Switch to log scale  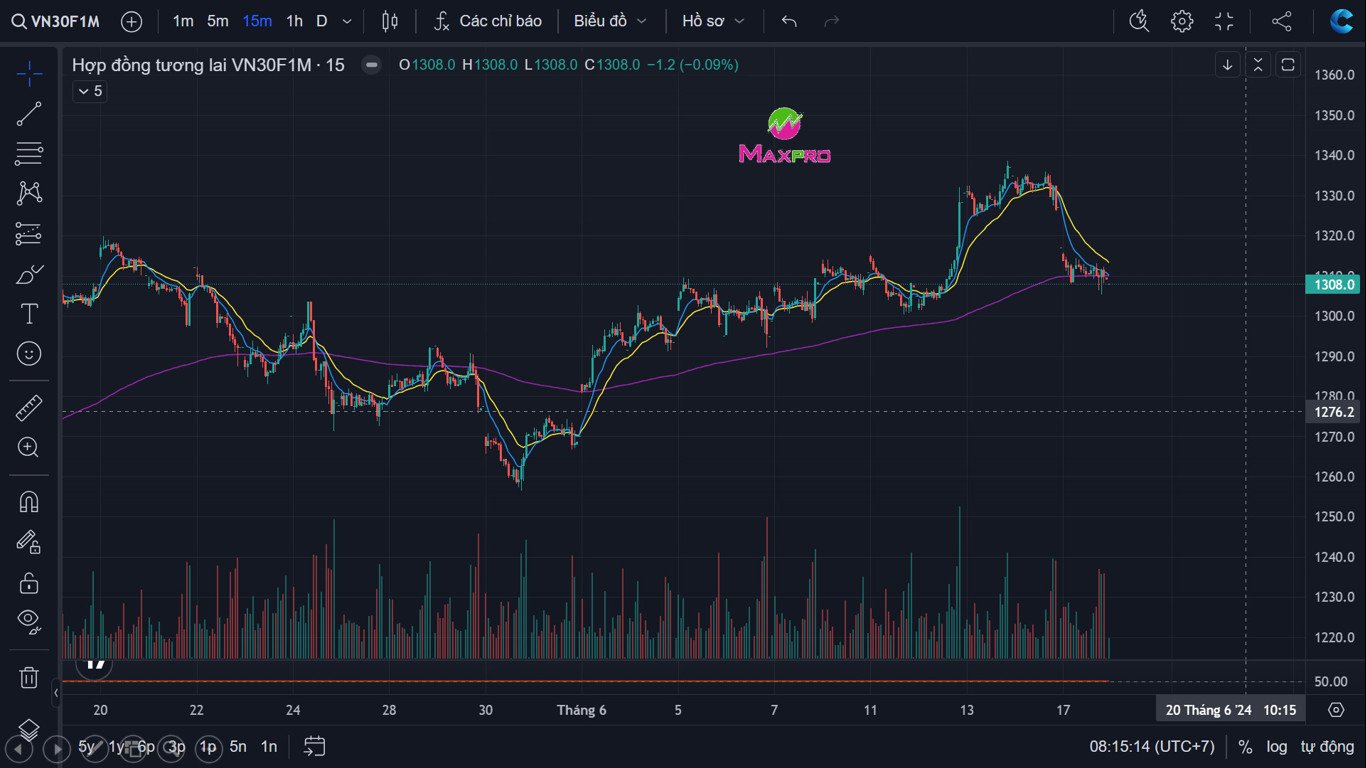click(1276, 746)
